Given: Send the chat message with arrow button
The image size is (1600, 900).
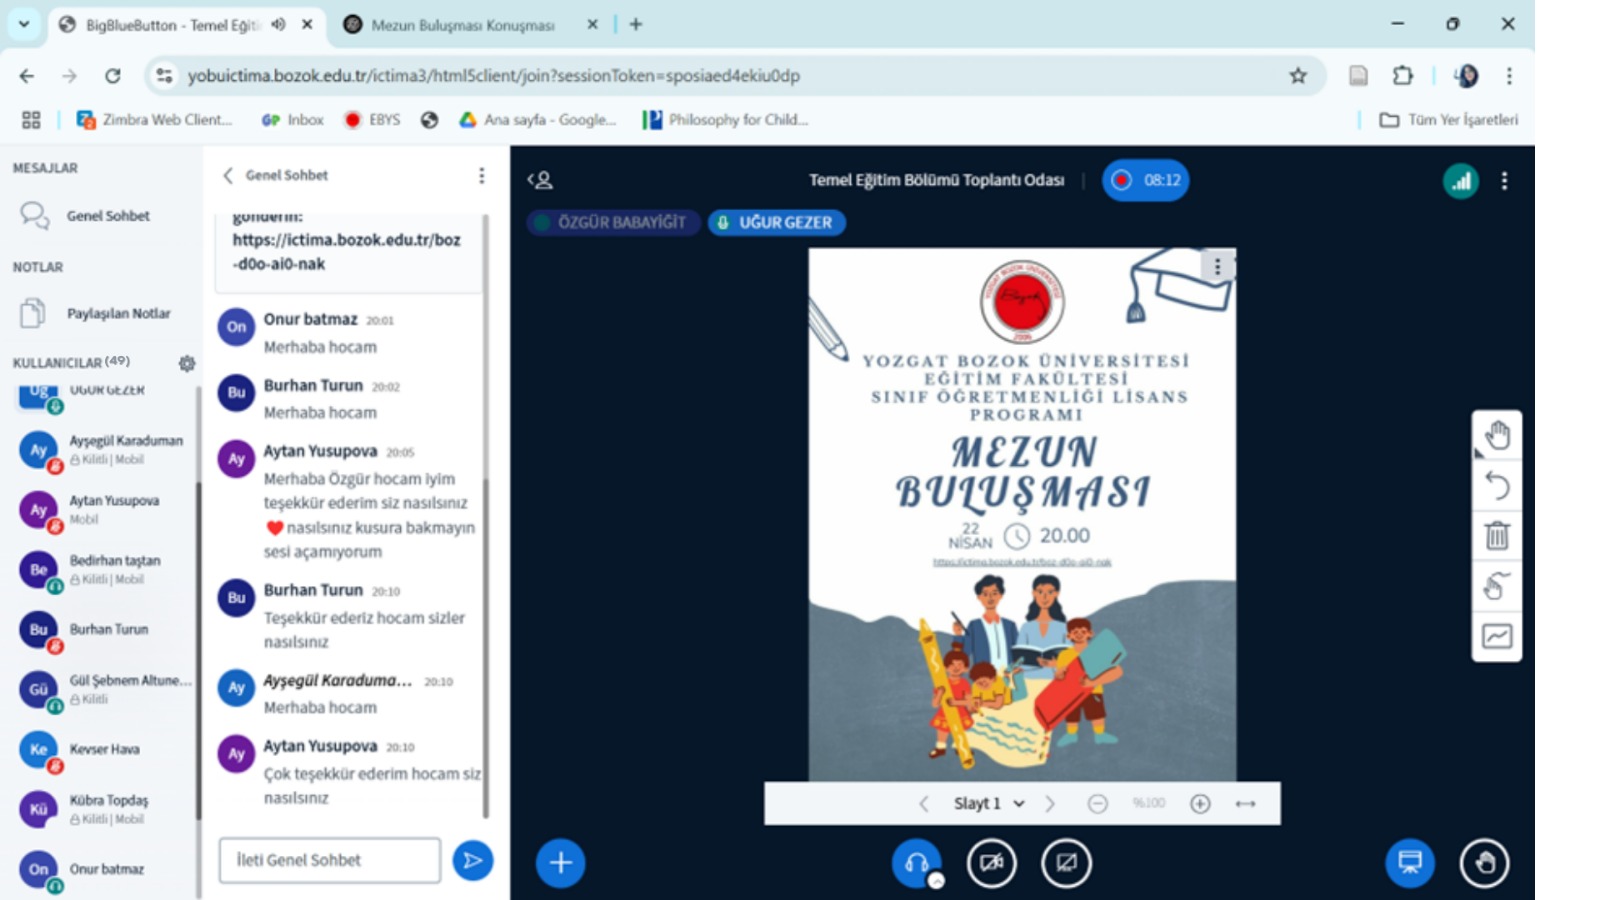Looking at the screenshot, I should (472, 861).
